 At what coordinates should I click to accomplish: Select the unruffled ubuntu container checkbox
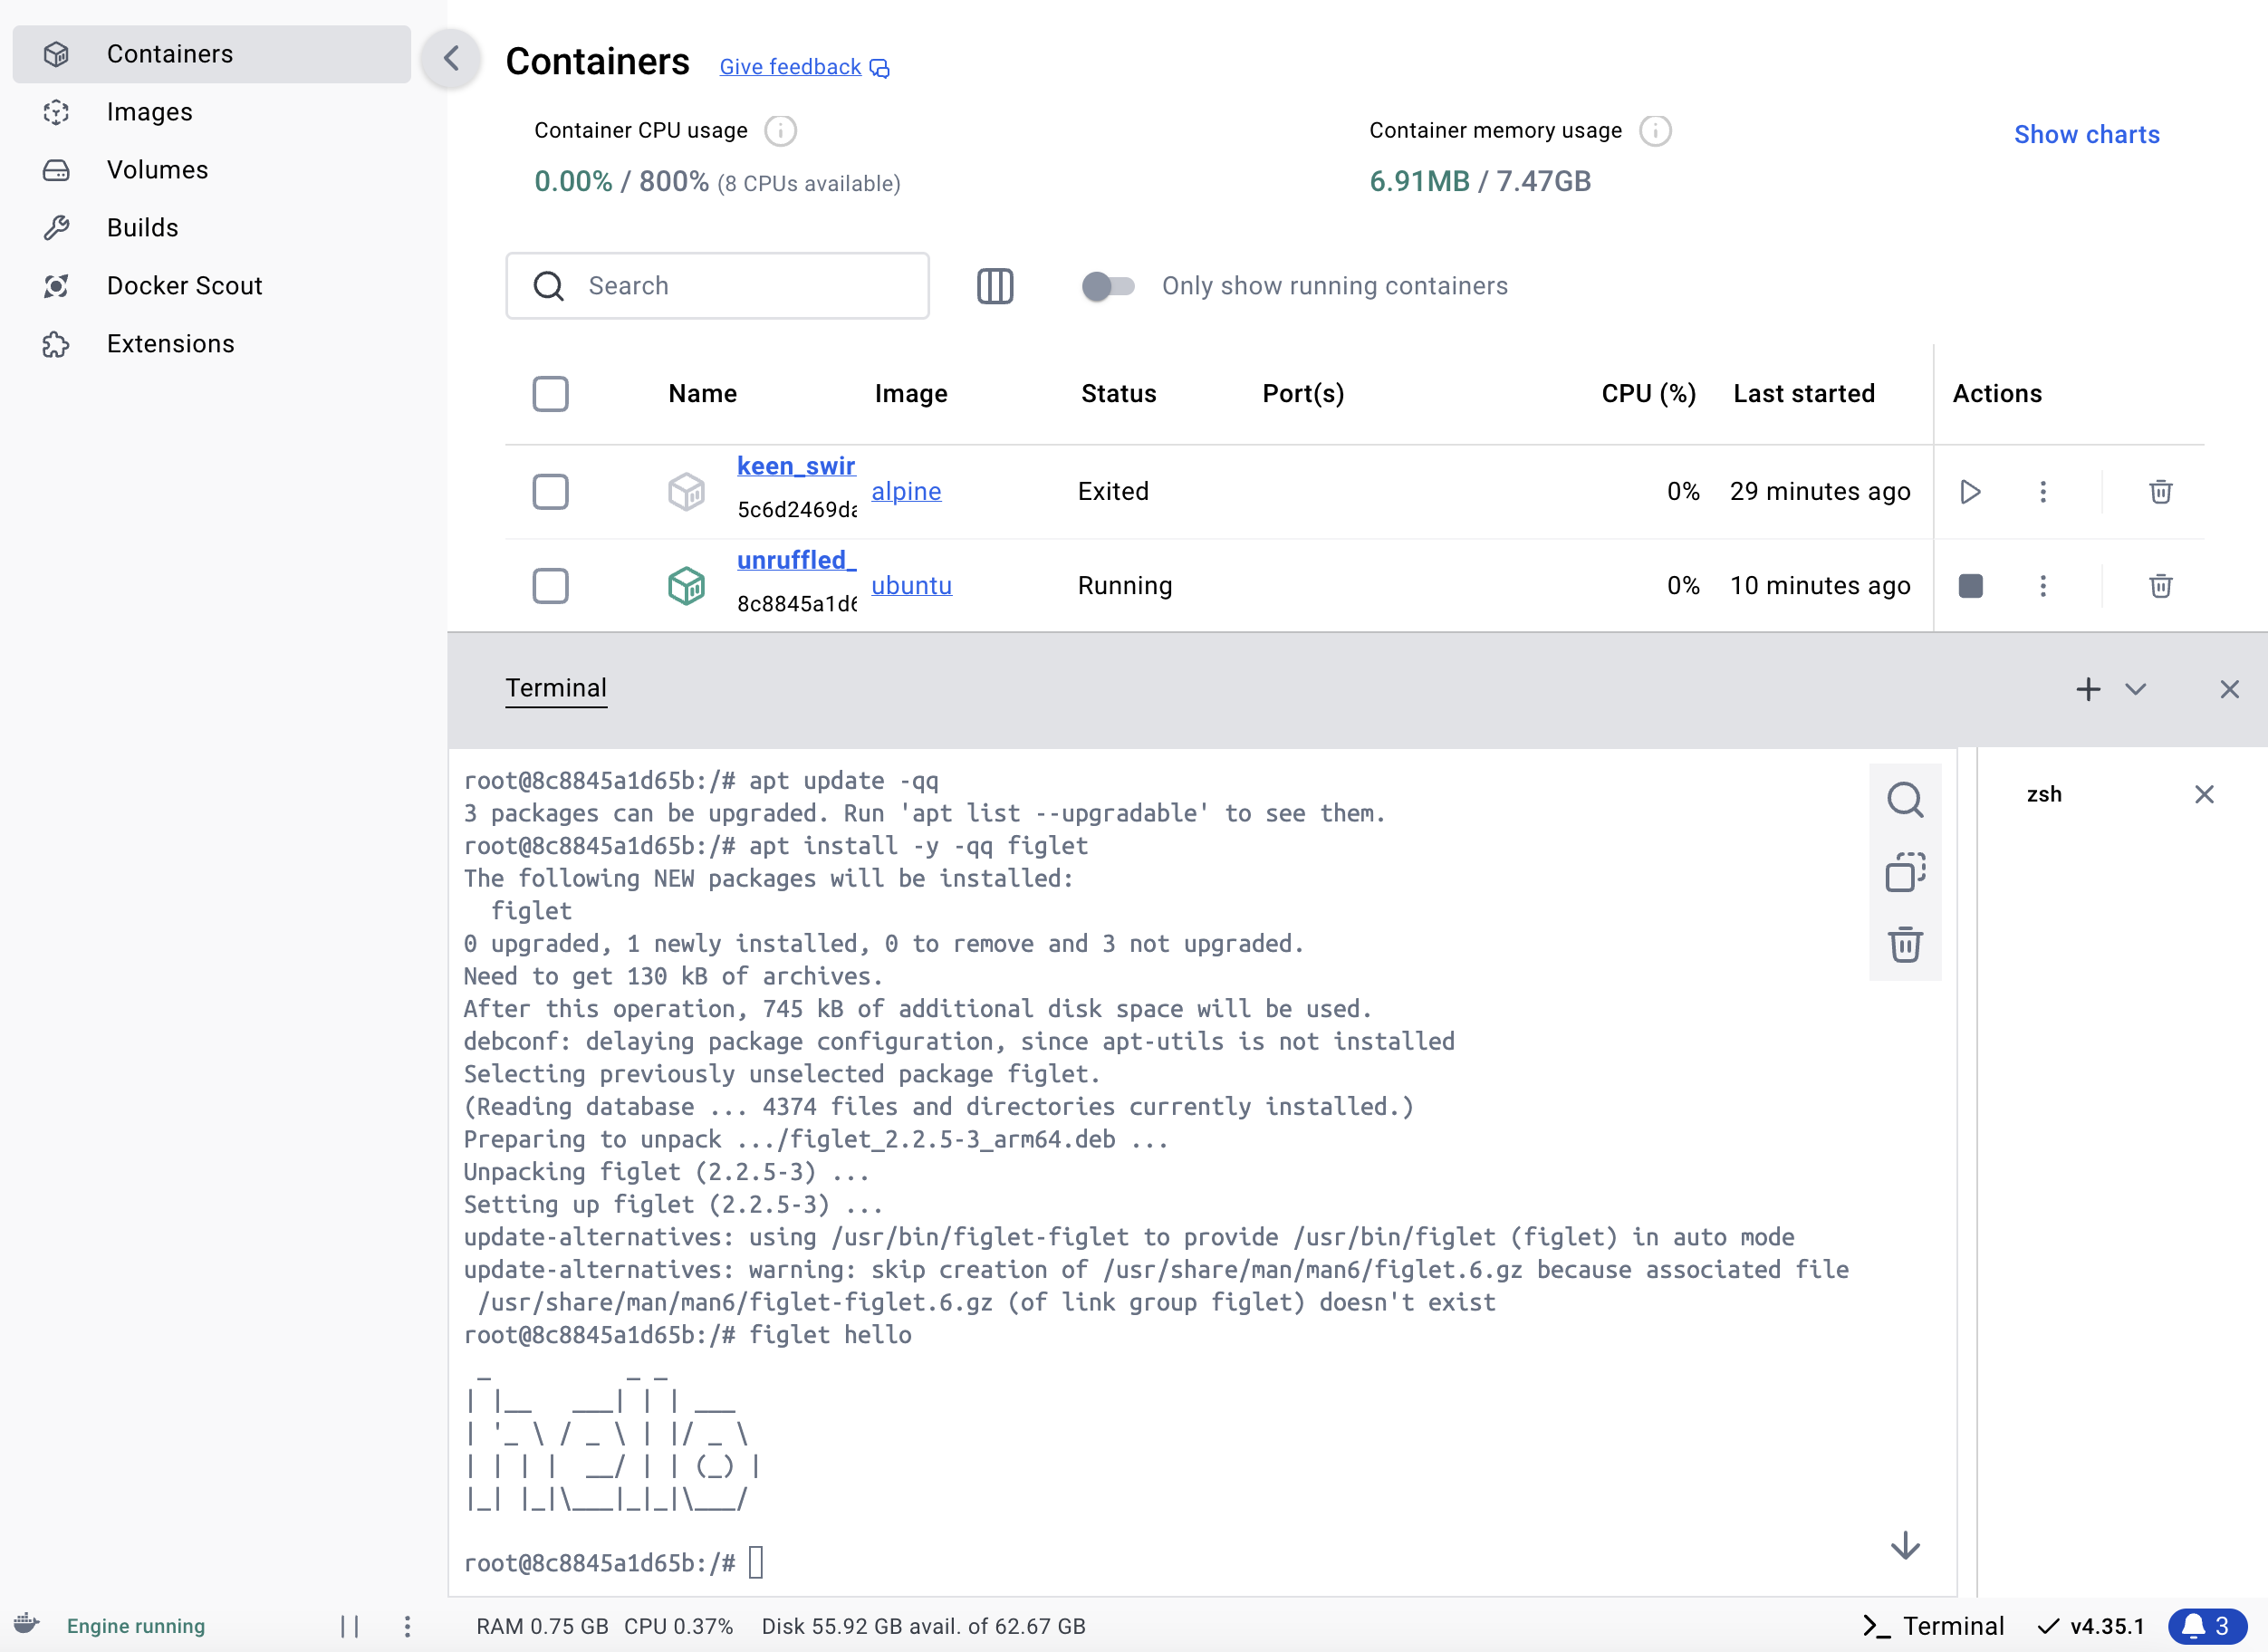point(550,585)
